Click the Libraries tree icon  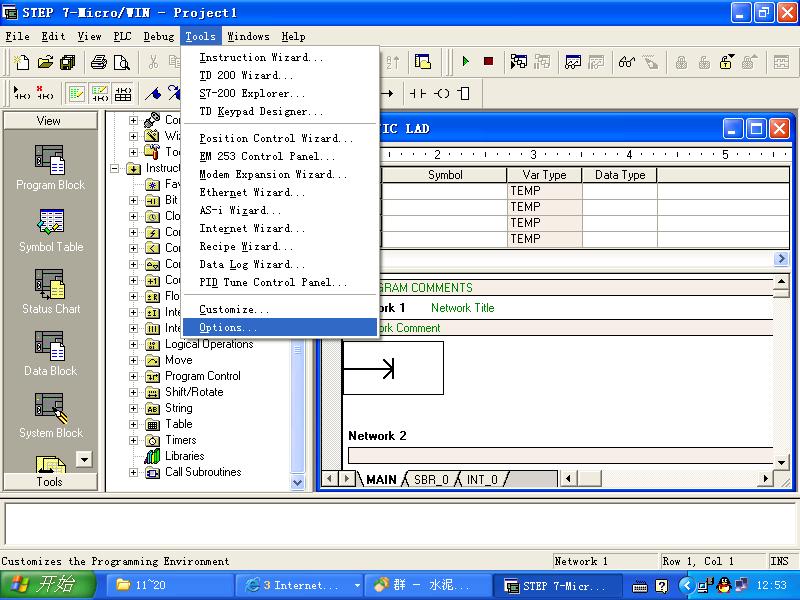pyautogui.click(x=152, y=456)
